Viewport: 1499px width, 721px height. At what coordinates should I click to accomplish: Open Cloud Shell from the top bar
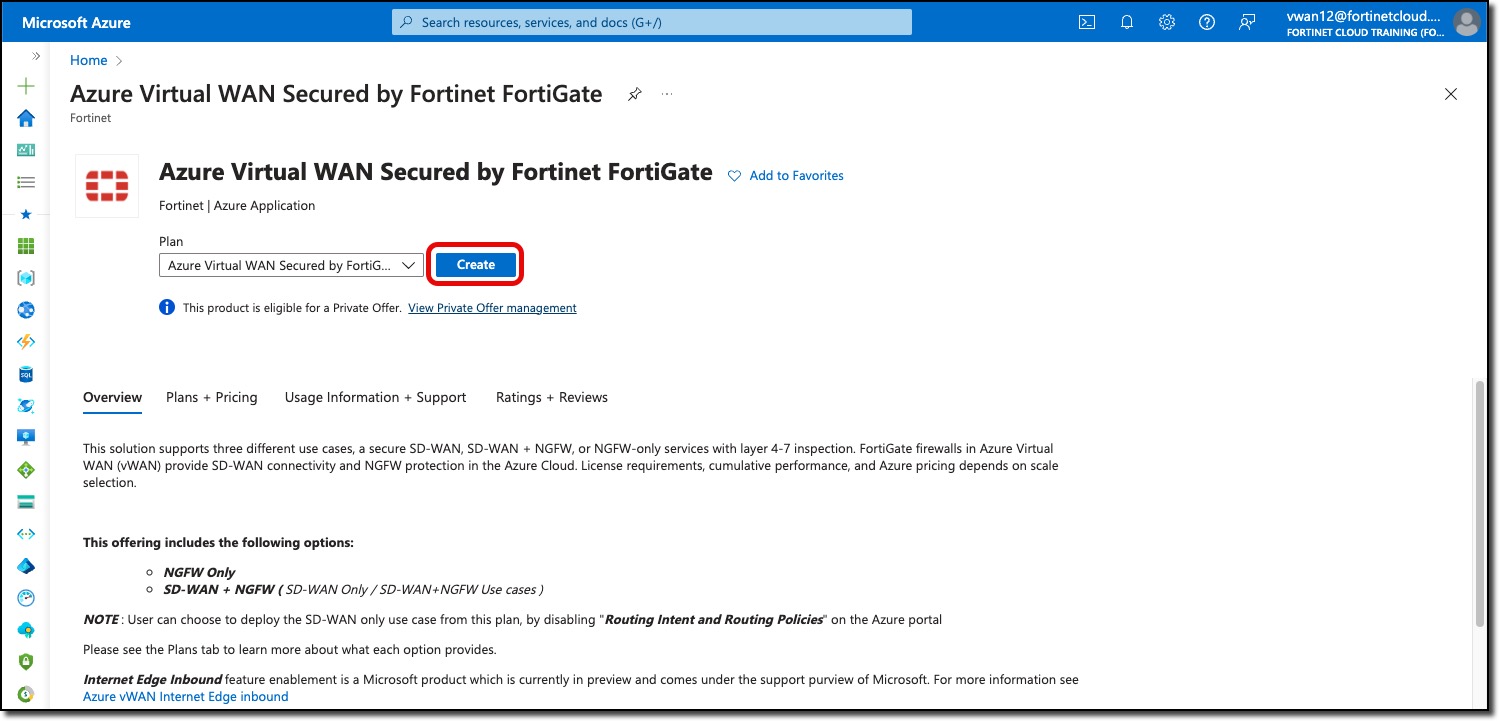point(1087,22)
